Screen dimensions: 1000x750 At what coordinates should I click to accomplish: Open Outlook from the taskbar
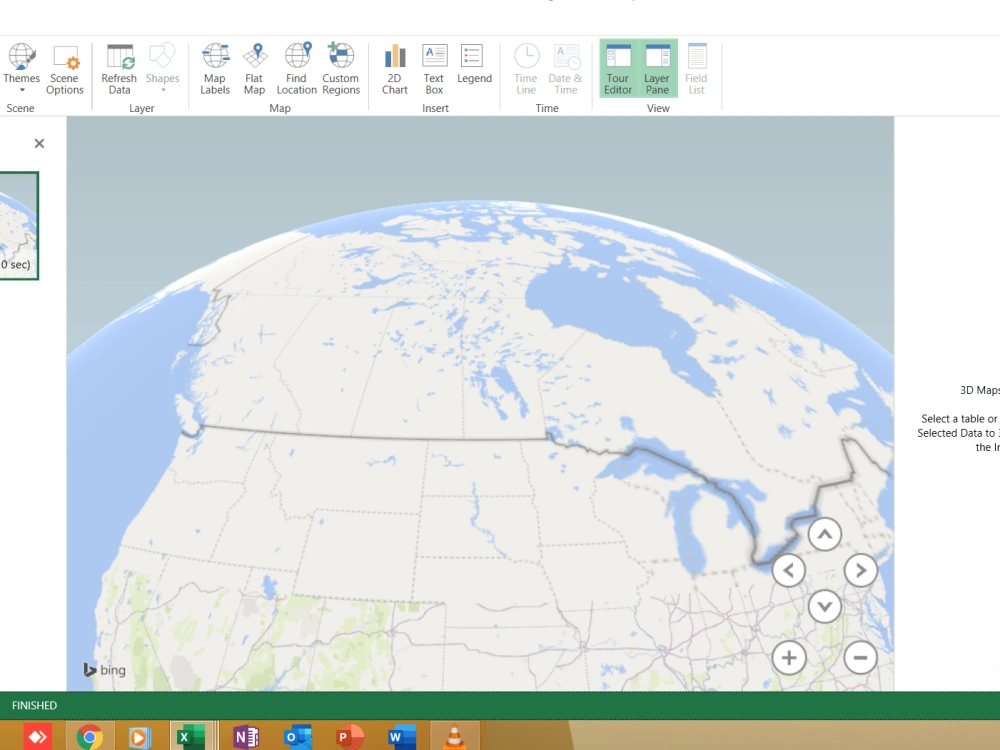pos(297,737)
